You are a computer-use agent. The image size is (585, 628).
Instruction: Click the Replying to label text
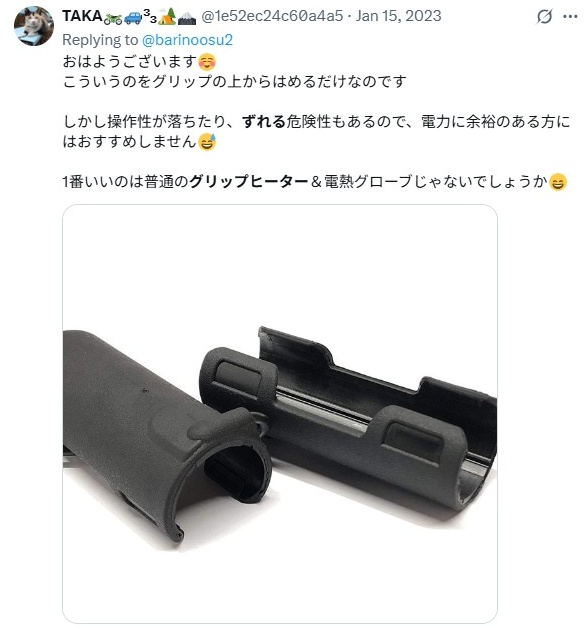pos(100,40)
